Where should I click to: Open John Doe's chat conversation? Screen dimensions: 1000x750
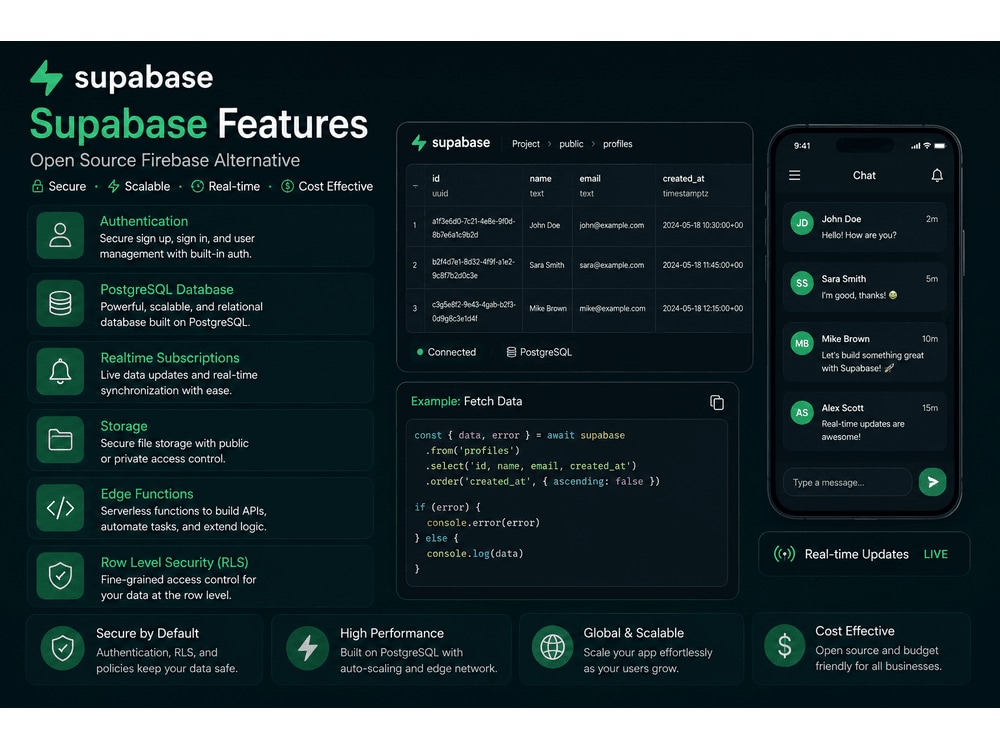click(864, 227)
